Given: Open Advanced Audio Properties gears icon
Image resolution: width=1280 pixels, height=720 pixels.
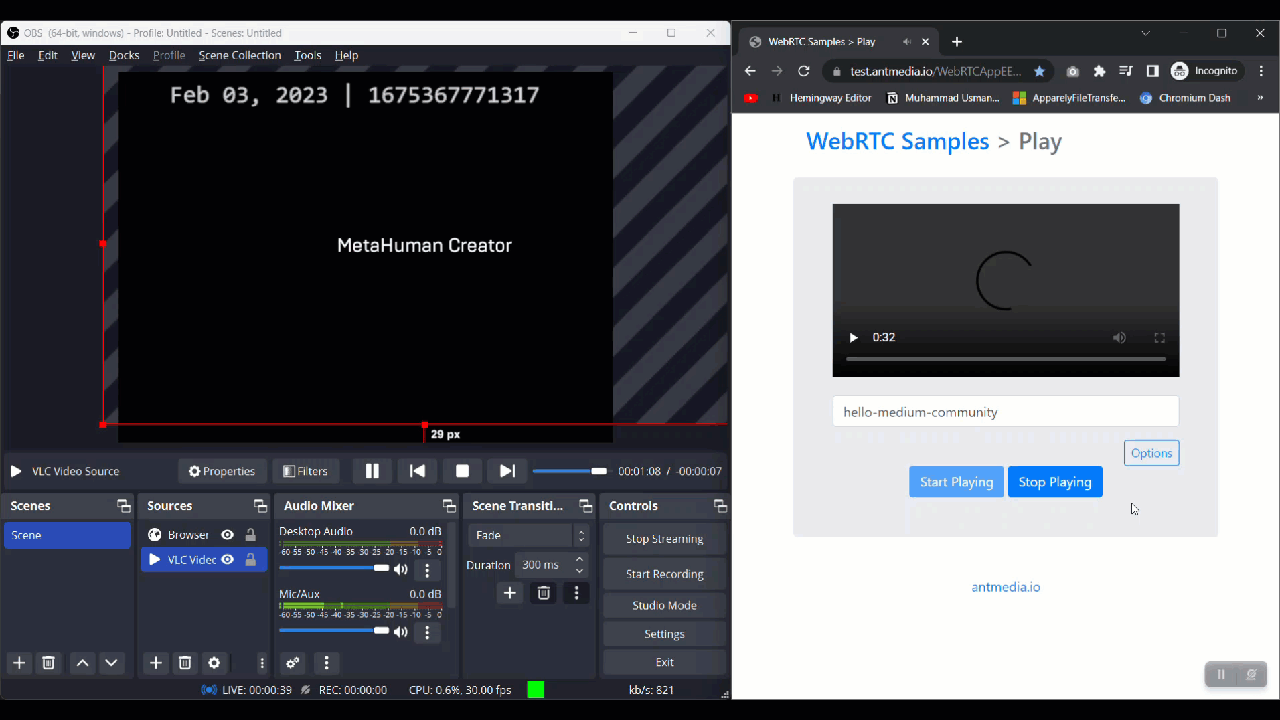Looking at the screenshot, I should [x=293, y=663].
